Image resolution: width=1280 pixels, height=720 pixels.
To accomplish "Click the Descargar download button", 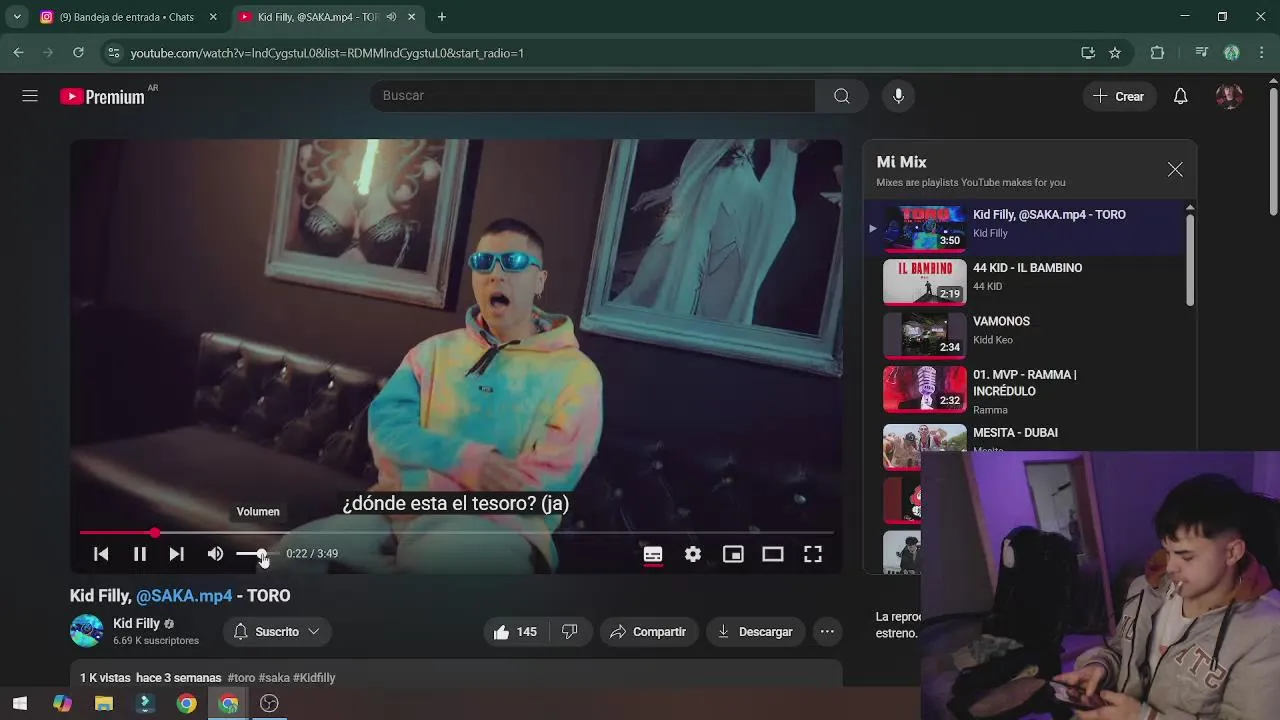I will point(755,632).
